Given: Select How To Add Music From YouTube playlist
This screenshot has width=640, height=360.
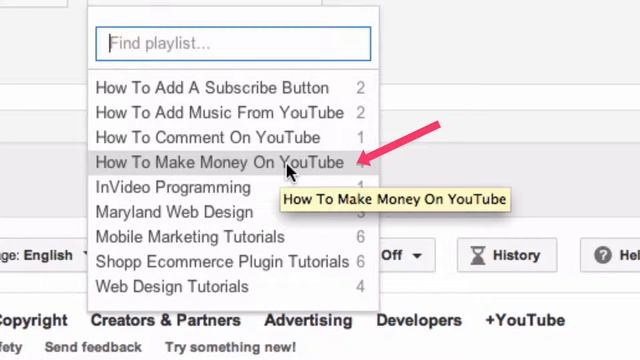Looking at the screenshot, I should [x=233, y=113].
